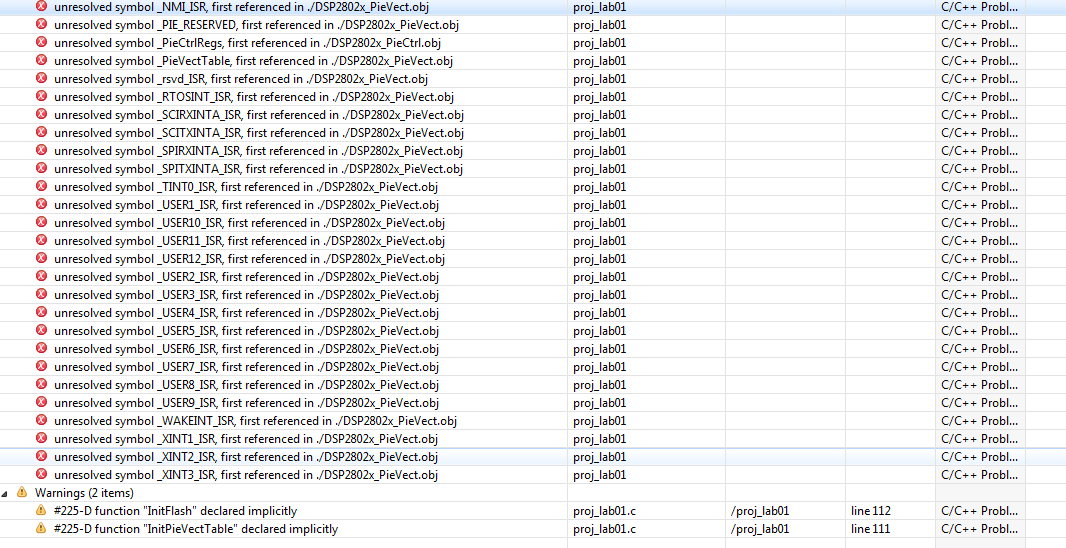The width and height of the screenshot is (1066, 548).
Task: Select the unresolved symbol _PieVectTable error text
Action: [254, 61]
